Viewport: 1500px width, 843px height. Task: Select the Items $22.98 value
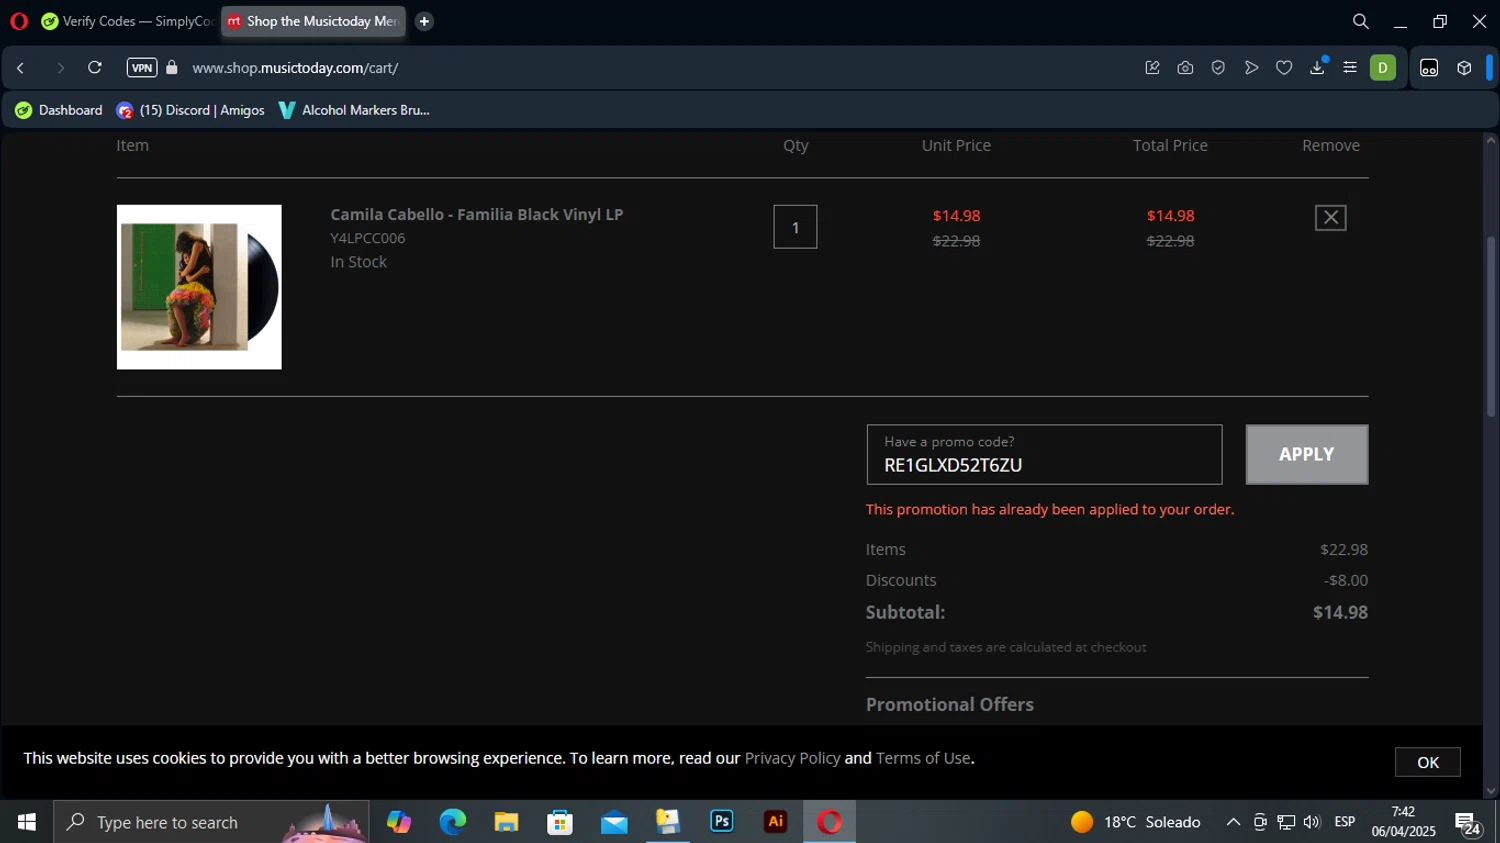click(1343, 549)
